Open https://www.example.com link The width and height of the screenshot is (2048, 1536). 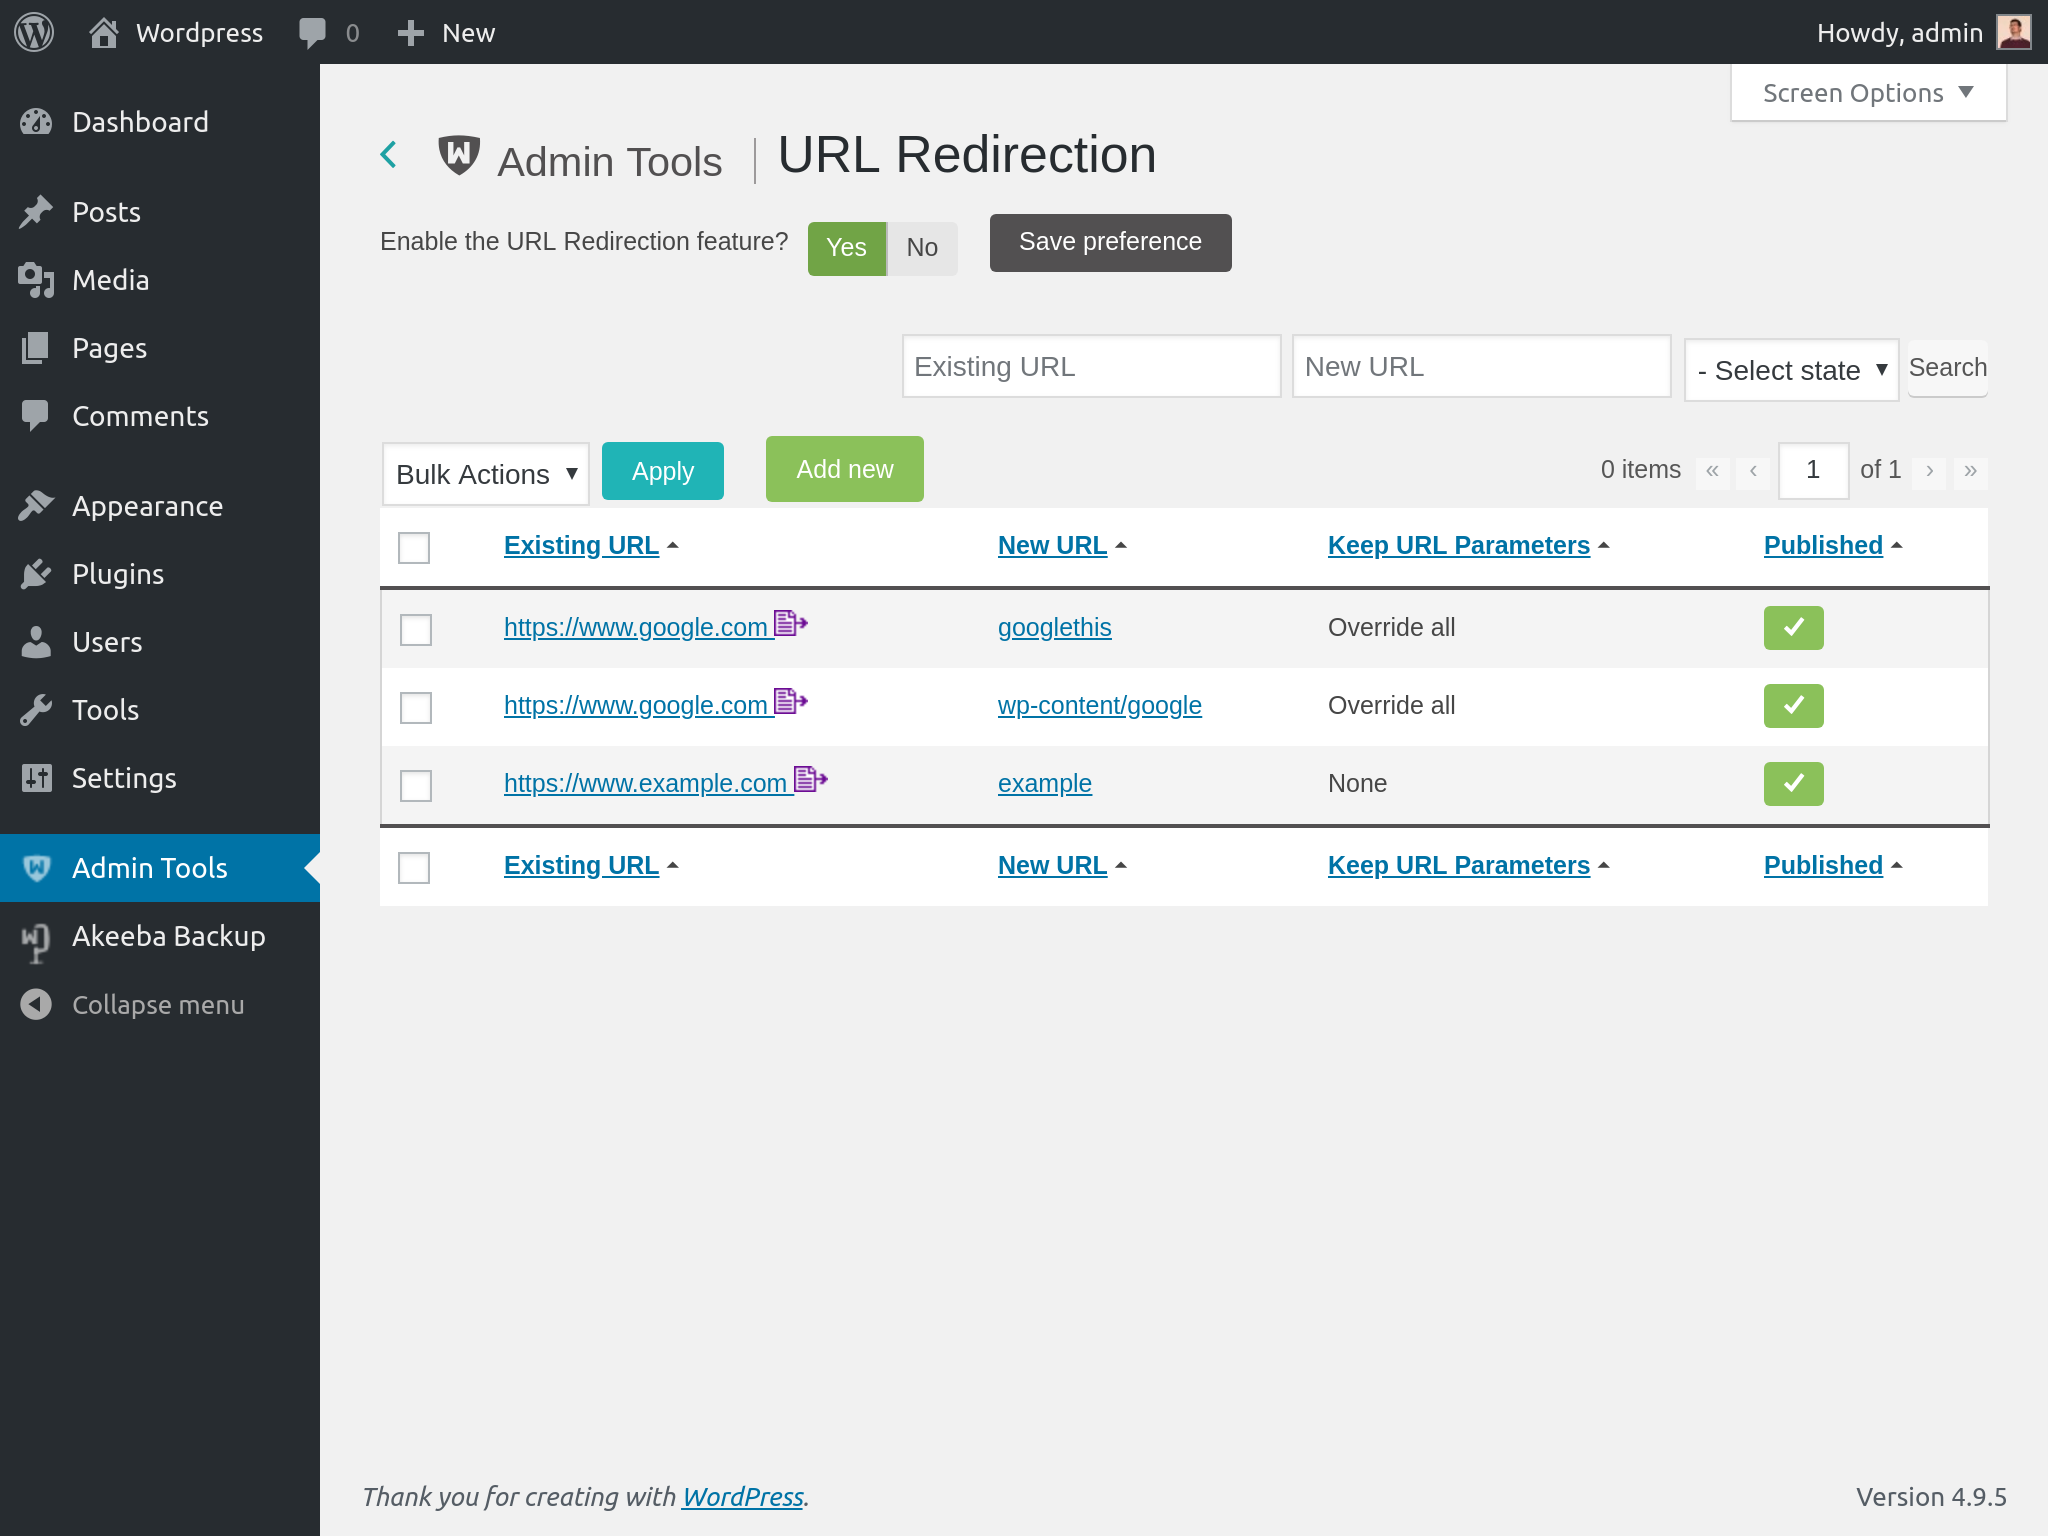[x=645, y=783]
